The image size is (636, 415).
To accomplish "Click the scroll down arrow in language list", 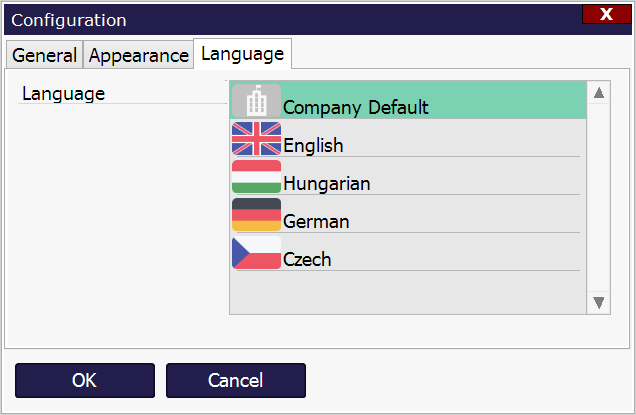I will click(599, 302).
